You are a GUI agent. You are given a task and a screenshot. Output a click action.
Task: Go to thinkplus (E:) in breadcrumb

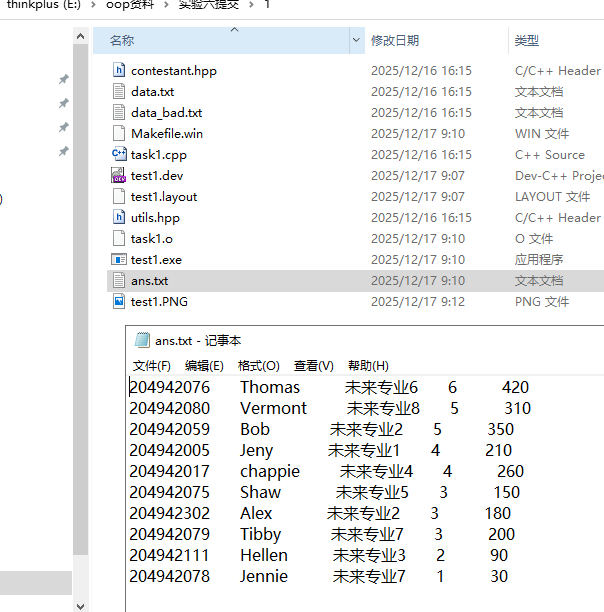tap(44, 5)
